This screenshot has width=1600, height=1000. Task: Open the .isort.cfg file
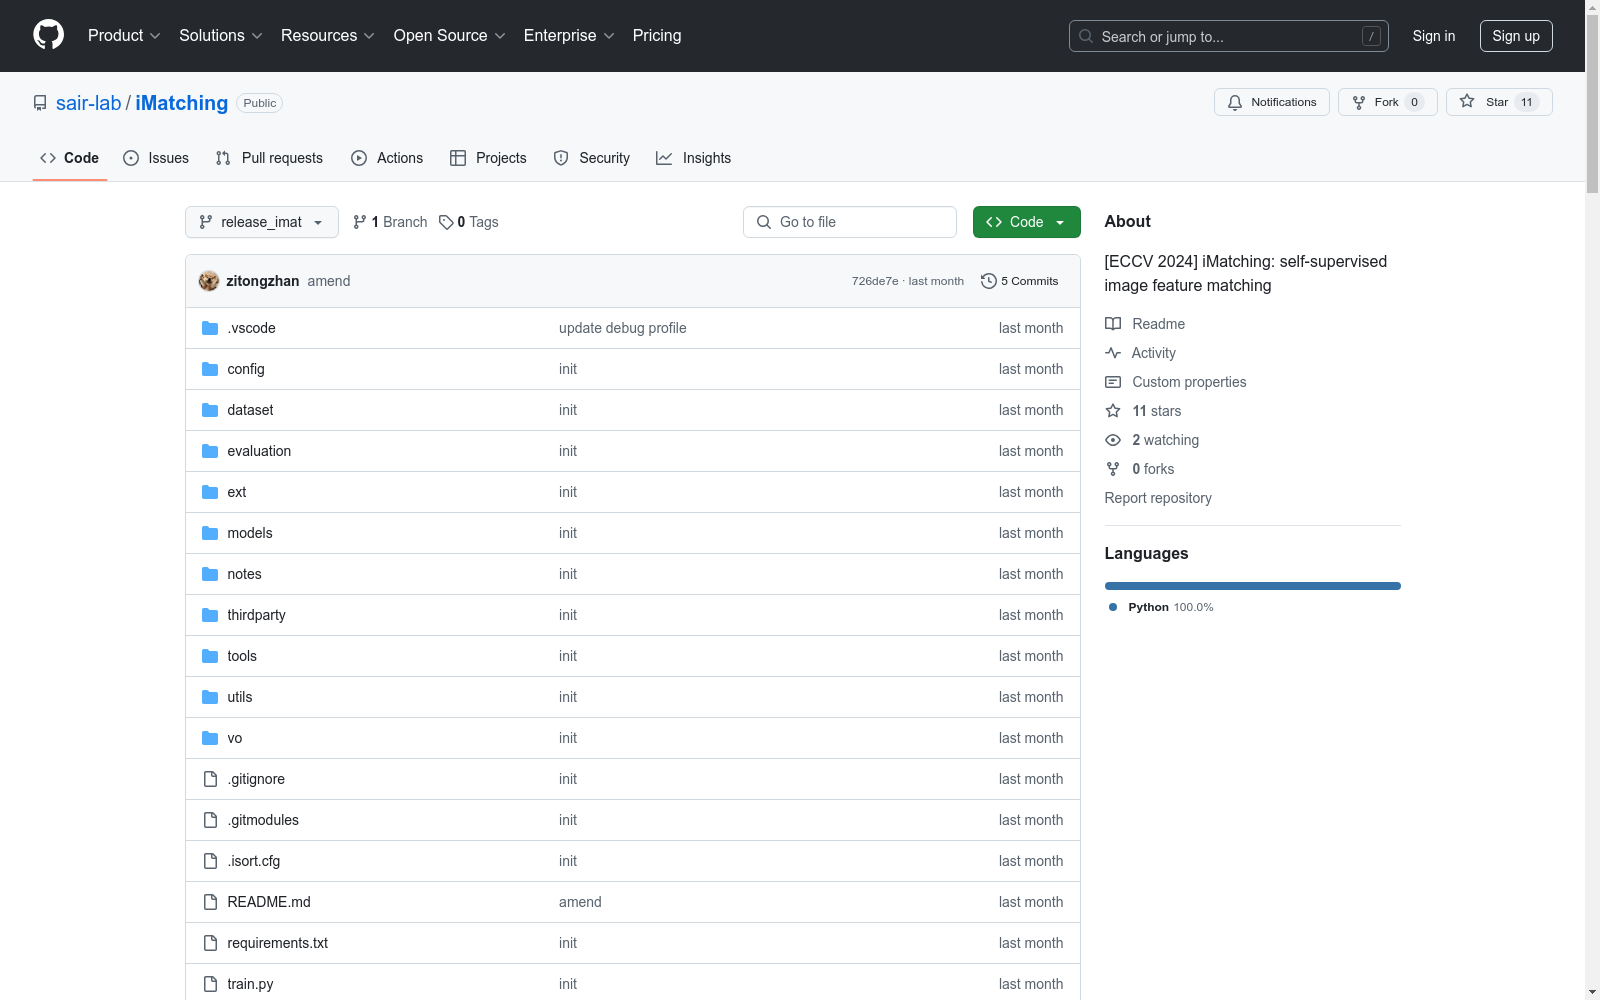pyautogui.click(x=254, y=861)
